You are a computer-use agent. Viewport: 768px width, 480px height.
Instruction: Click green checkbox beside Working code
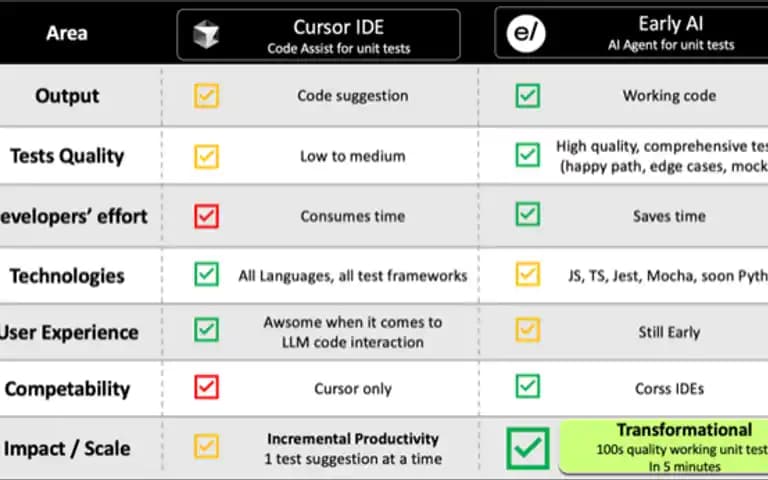(x=528, y=96)
